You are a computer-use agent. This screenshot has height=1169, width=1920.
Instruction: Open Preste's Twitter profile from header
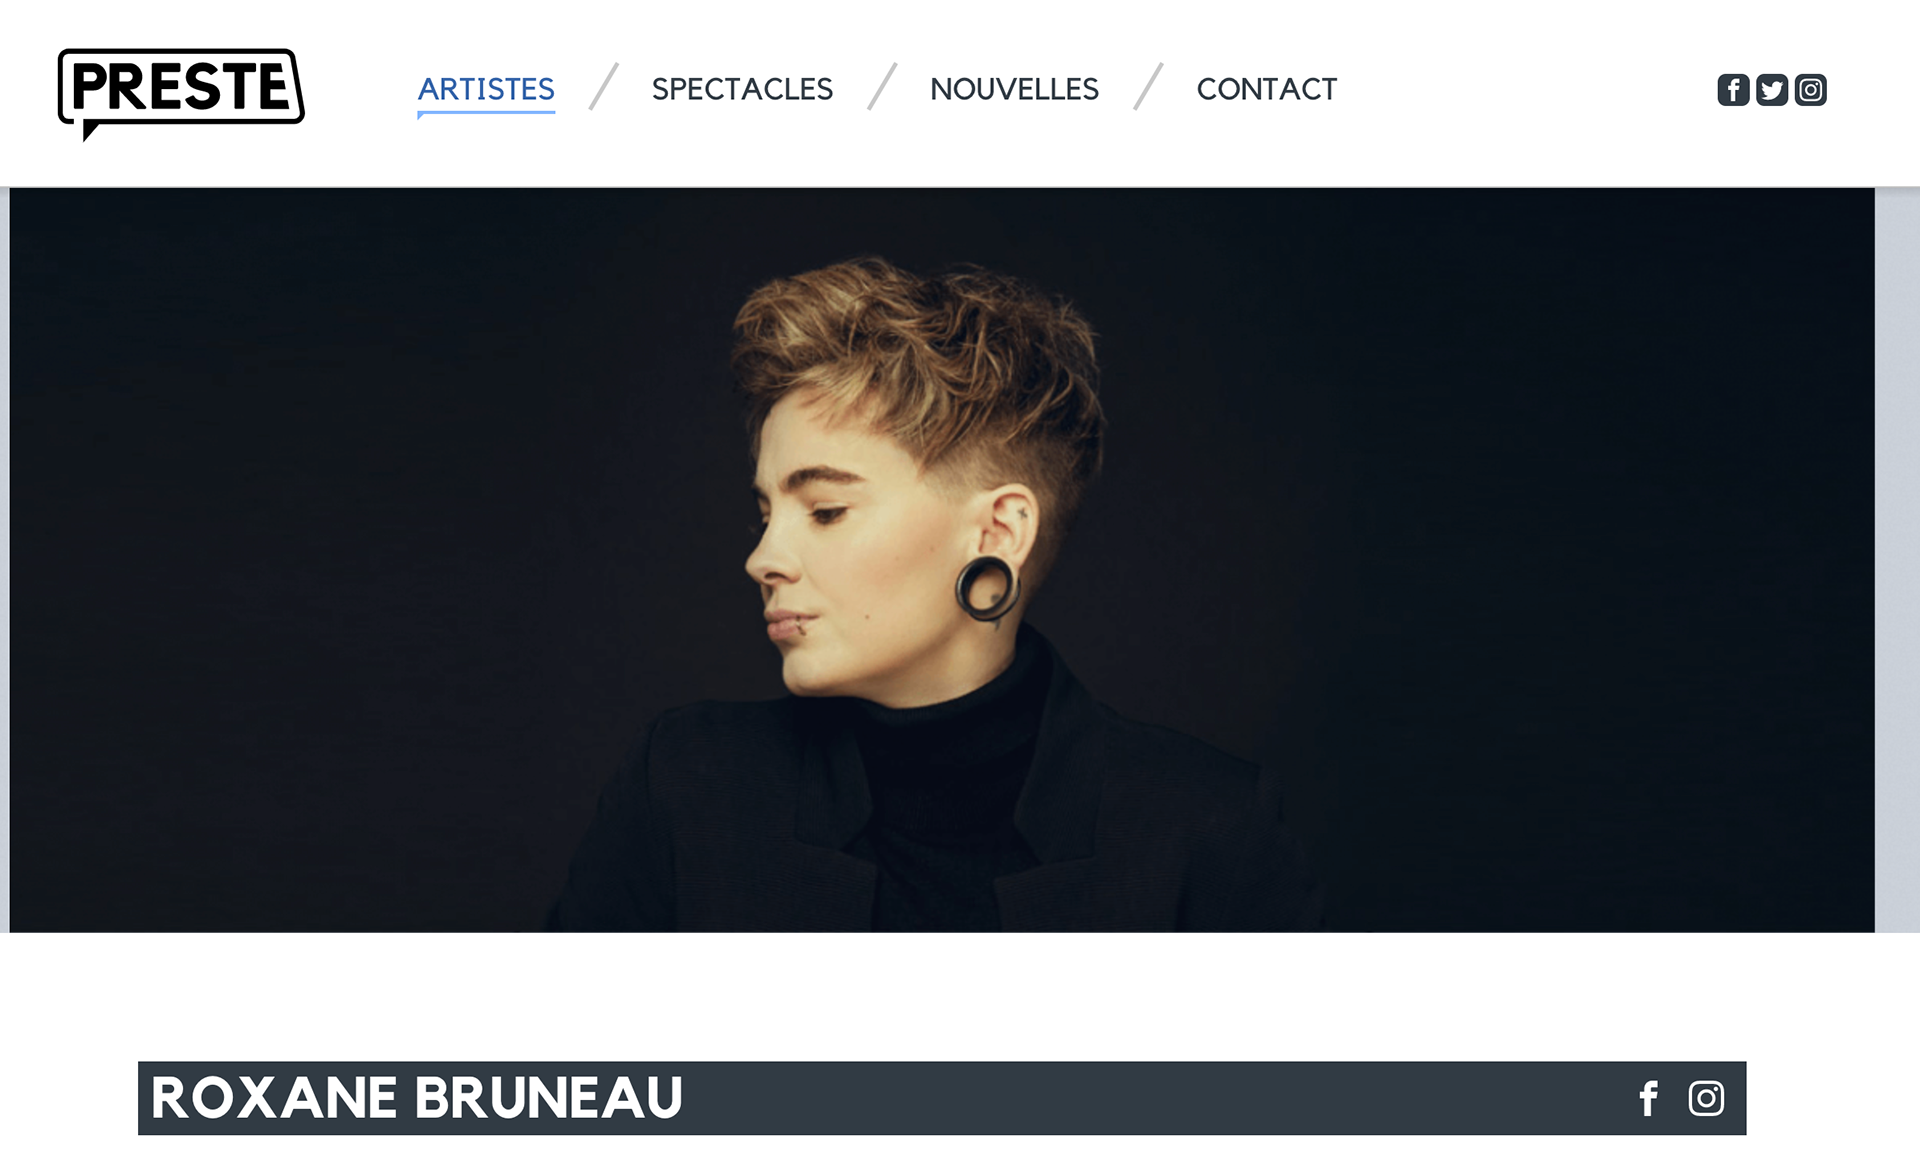click(x=1772, y=90)
